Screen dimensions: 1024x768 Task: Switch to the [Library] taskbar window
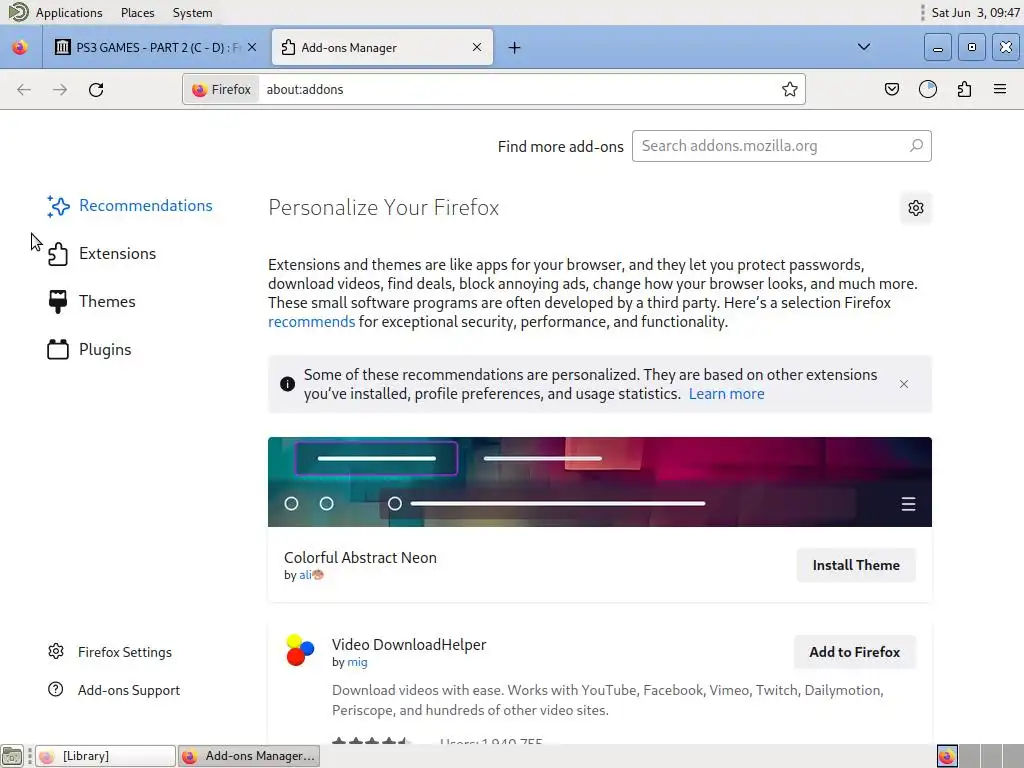105,756
